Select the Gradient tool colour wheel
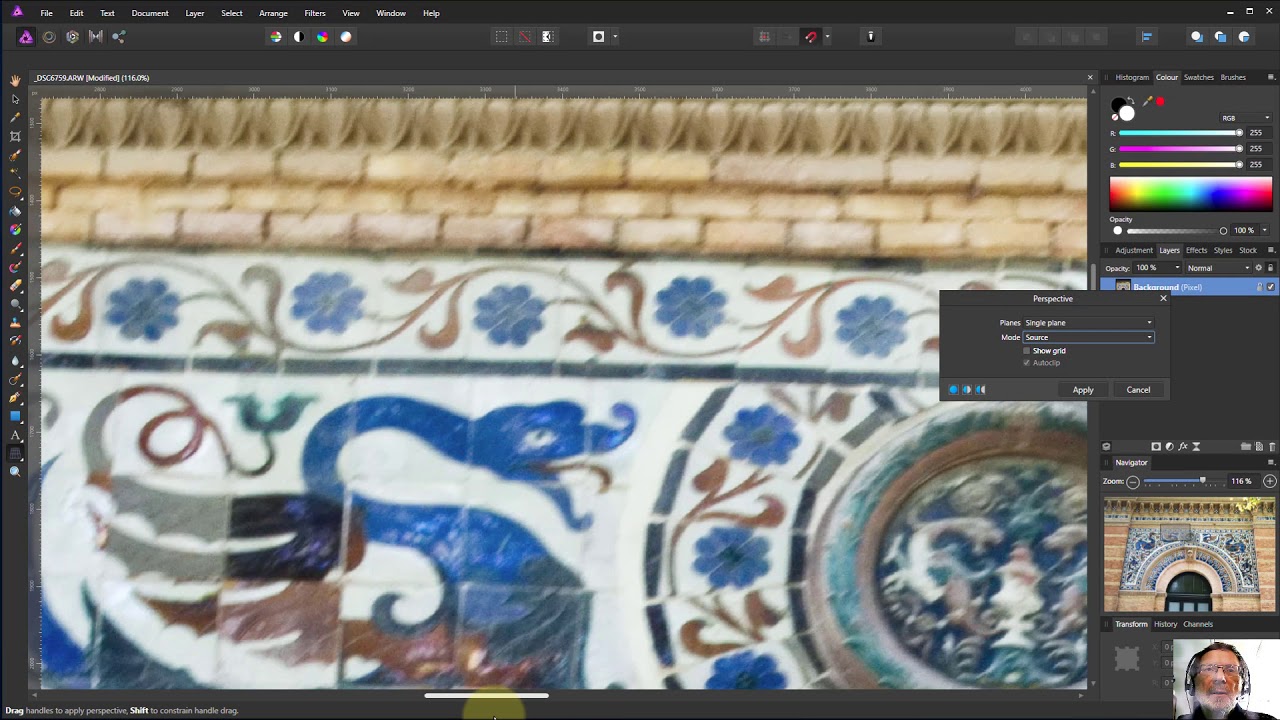The width and height of the screenshot is (1280, 720). pyautogui.click(x=15, y=230)
